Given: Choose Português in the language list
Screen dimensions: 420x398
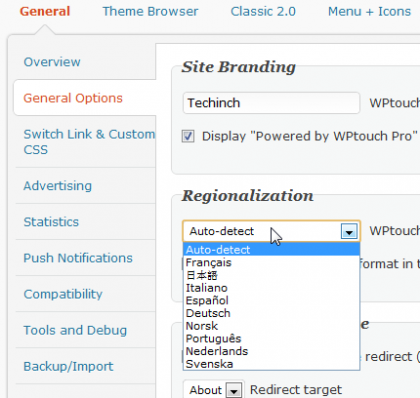Looking at the screenshot, I should coord(271,338).
